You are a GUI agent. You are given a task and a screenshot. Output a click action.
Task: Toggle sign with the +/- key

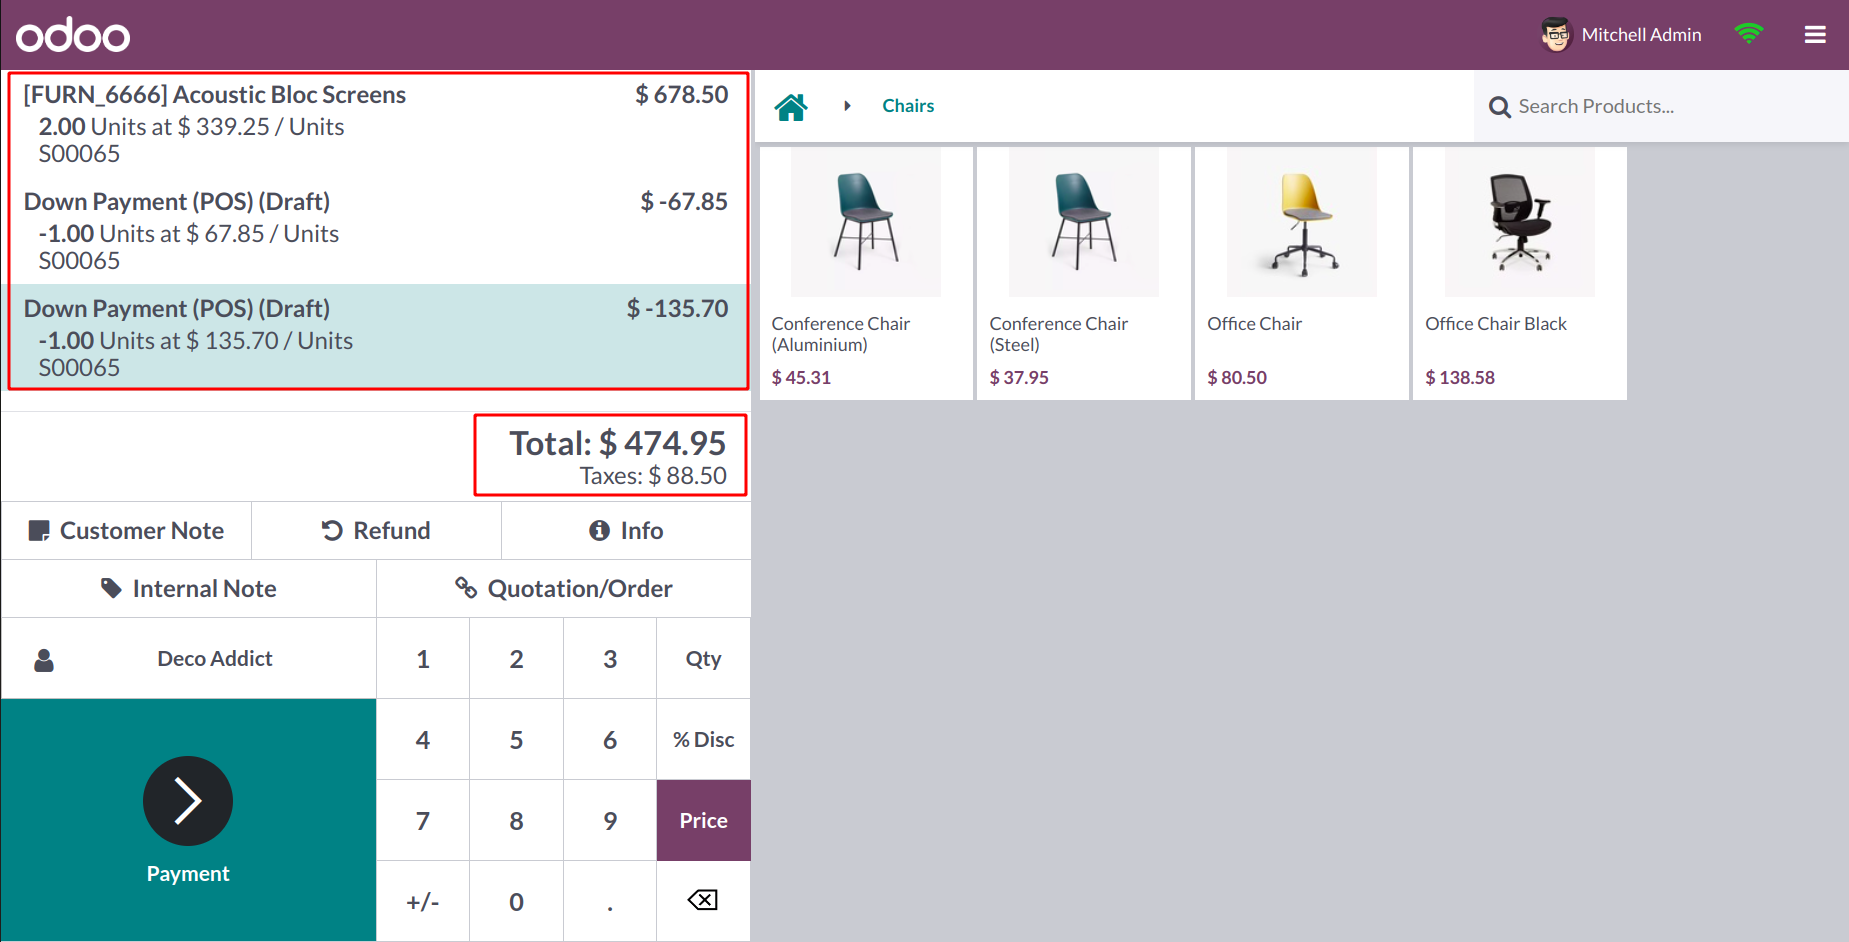[x=423, y=901]
